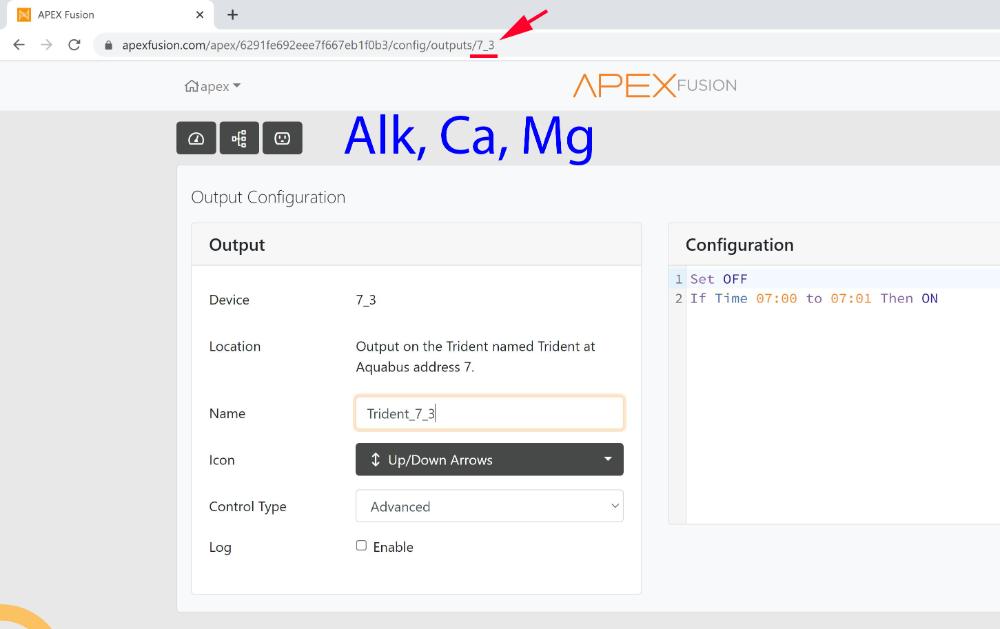Image resolution: width=1000 pixels, height=629 pixels.
Task: Click the APEX Fusion tab favicon
Action: click(24, 15)
